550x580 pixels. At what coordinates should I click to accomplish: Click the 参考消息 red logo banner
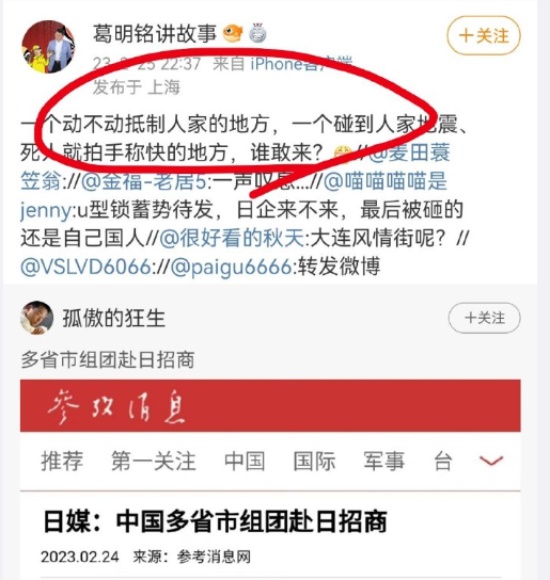click(x=270, y=406)
